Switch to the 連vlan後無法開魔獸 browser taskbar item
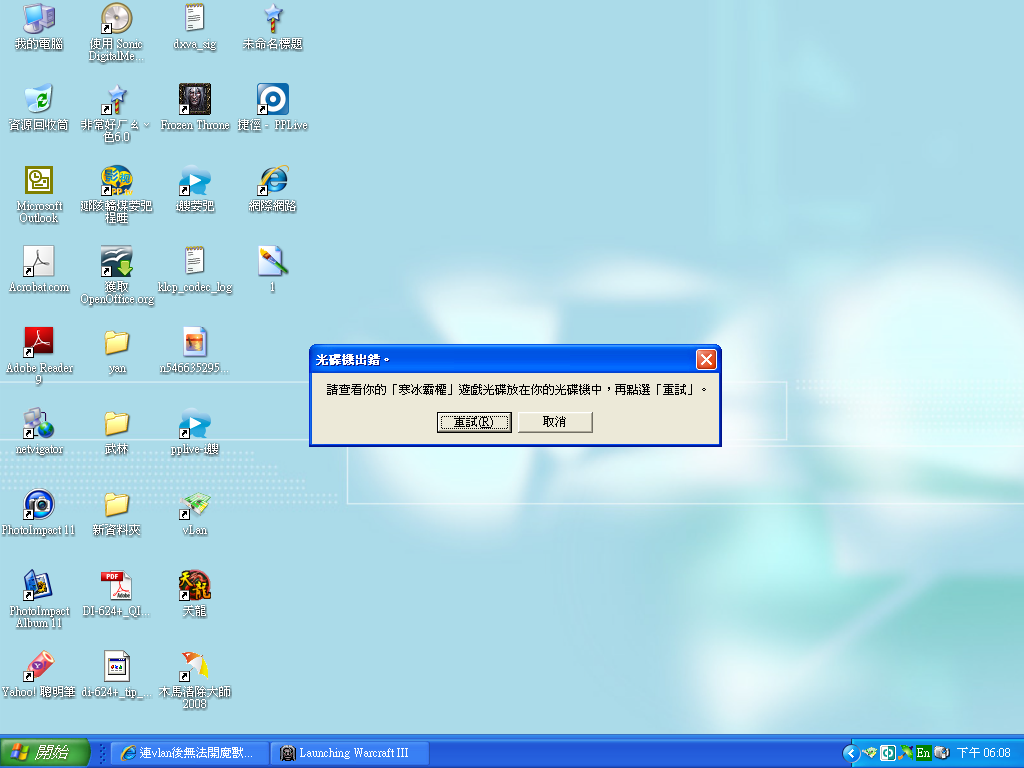The height and width of the screenshot is (768, 1024). point(189,753)
